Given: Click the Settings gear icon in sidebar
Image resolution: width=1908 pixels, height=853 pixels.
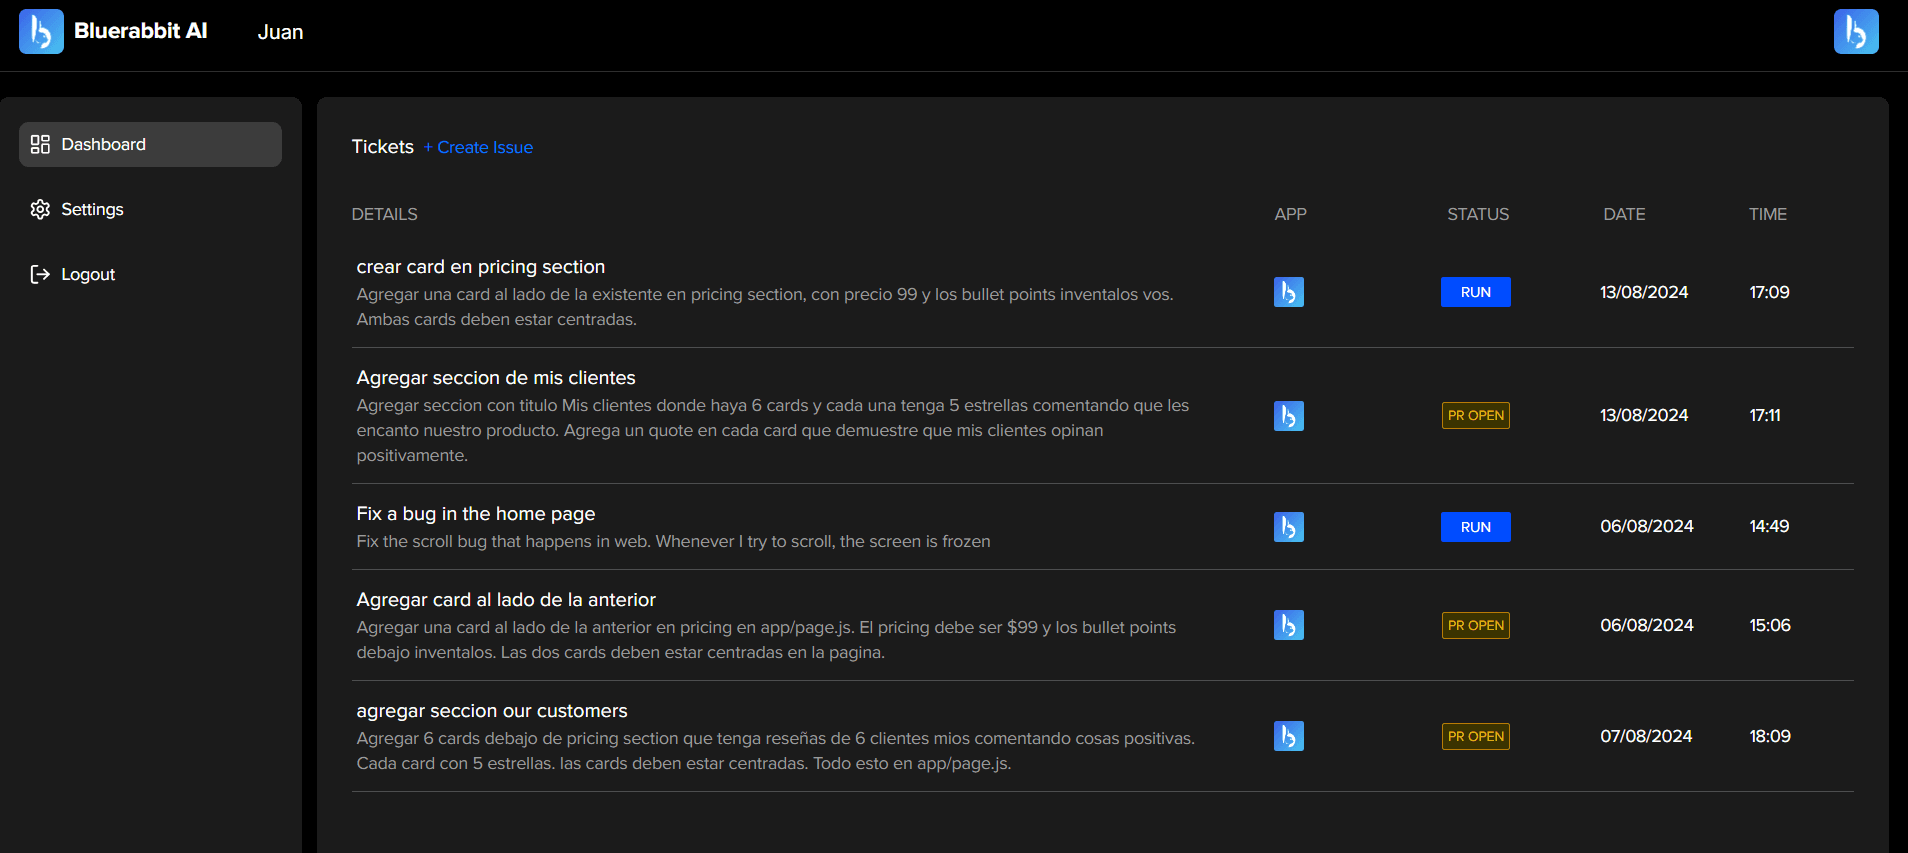Looking at the screenshot, I should [x=40, y=209].
